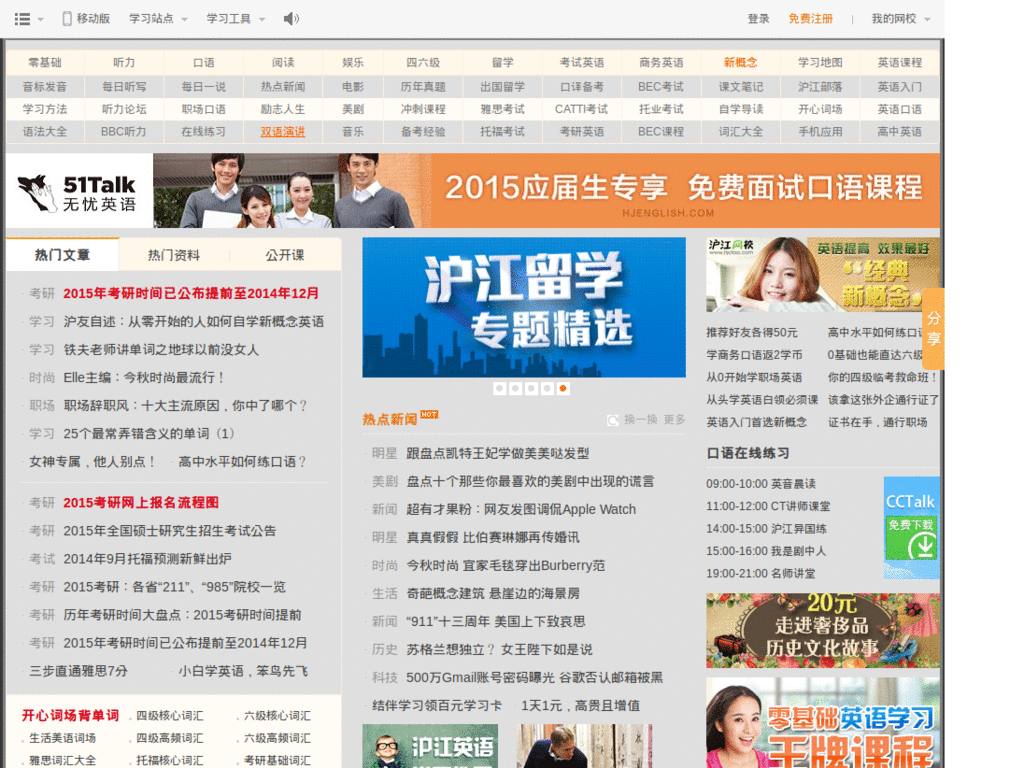Click the 免费注册 link
The height and width of the screenshot is (768, 1024).
810,19
